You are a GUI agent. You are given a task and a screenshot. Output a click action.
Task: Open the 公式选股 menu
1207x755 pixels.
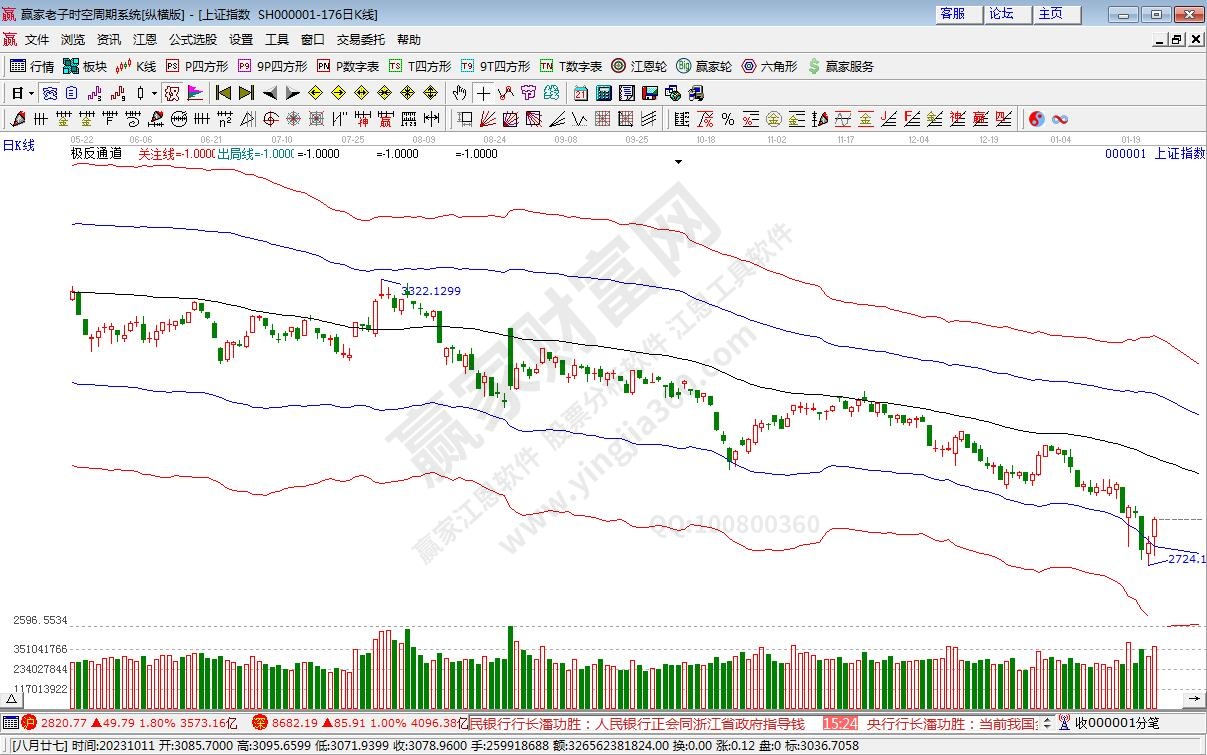click(x=192, y=40)
